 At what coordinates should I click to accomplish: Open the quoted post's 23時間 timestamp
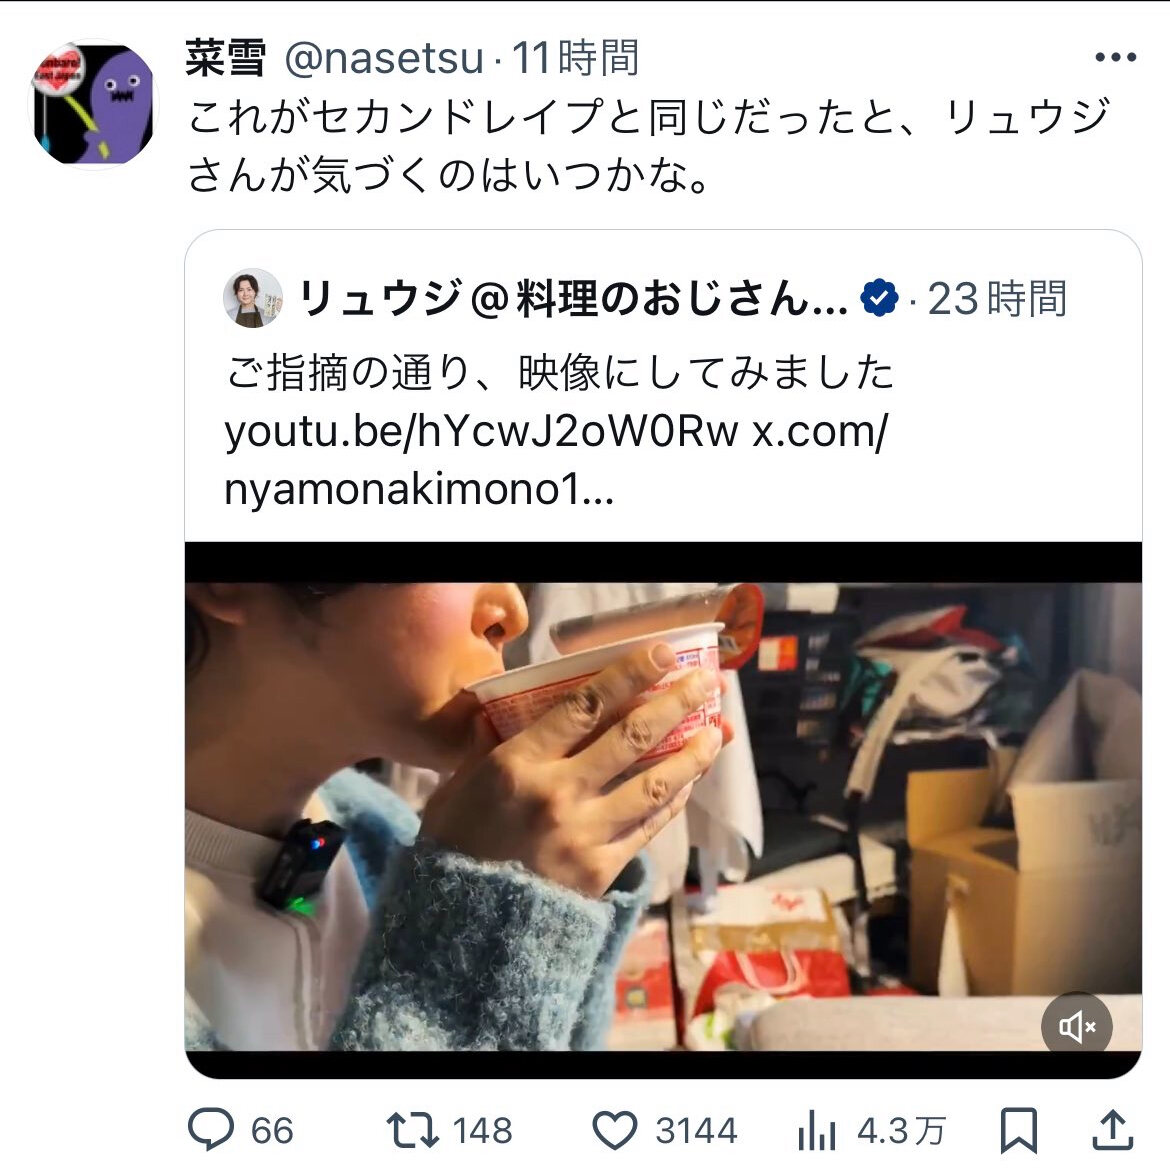pyautogui.click(x=997, y=299)
